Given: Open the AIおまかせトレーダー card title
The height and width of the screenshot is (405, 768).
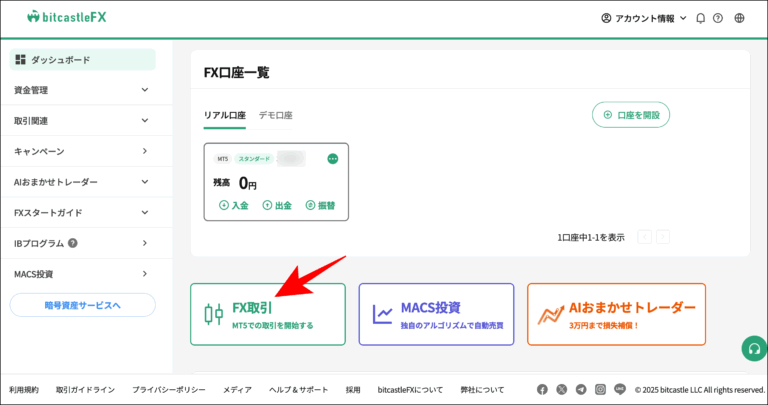Looking at the screenshot, I should pos(632,308).
